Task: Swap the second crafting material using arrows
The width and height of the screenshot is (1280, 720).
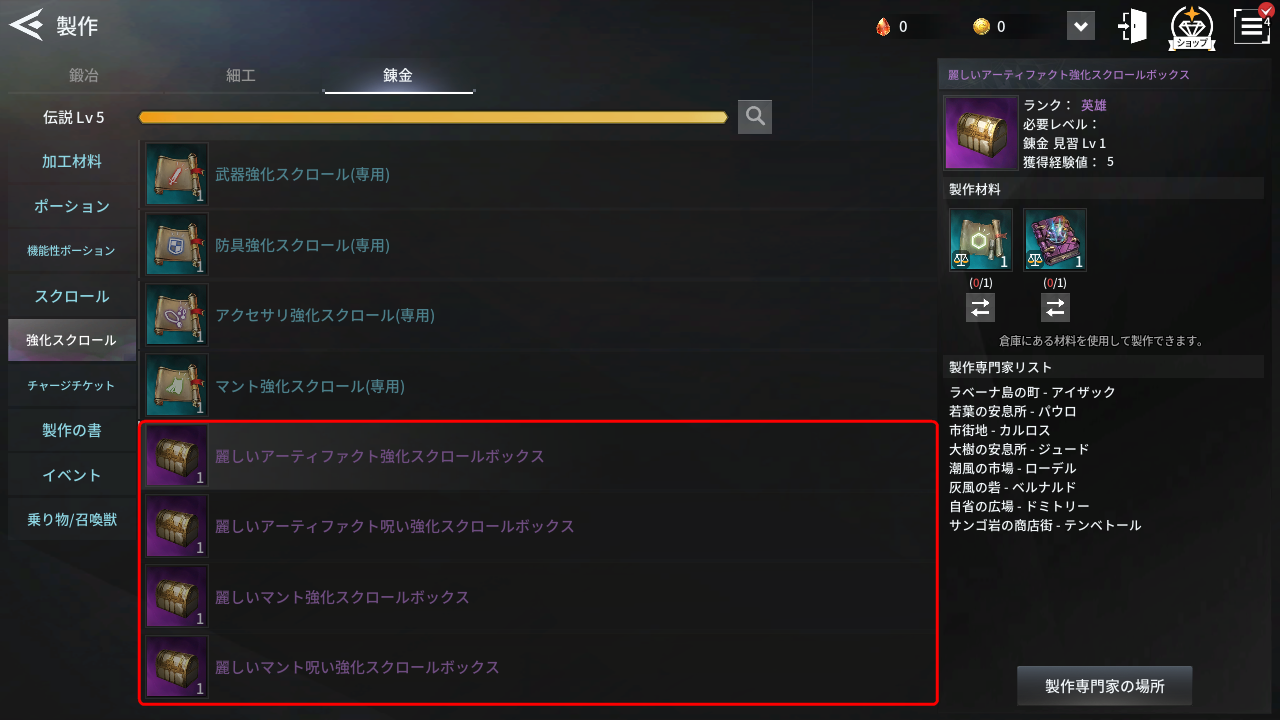Action: click(1055, 307)
